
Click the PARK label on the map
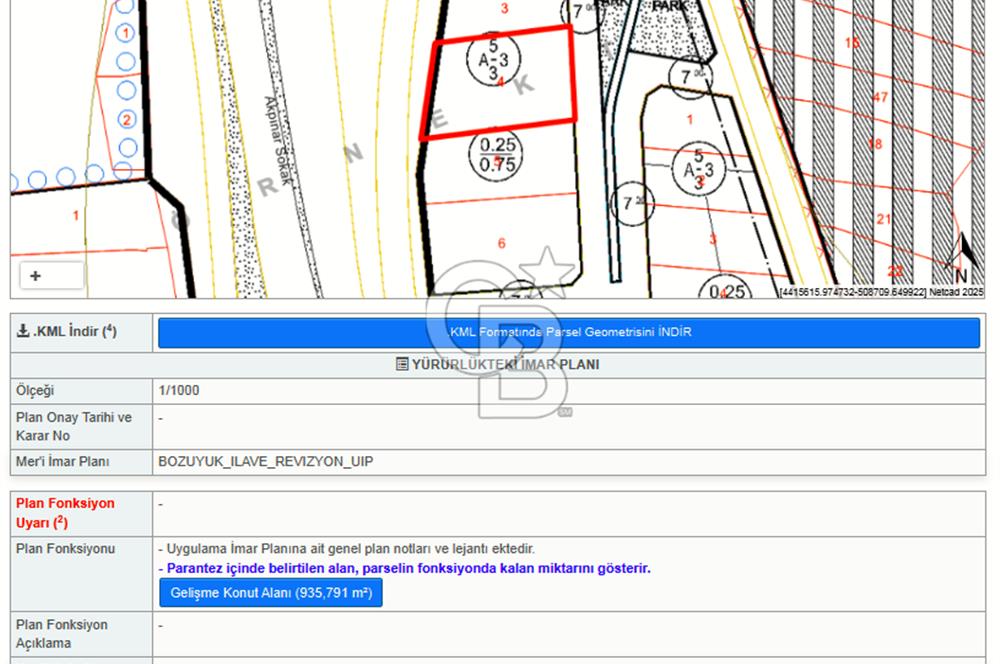pos(669,6)
